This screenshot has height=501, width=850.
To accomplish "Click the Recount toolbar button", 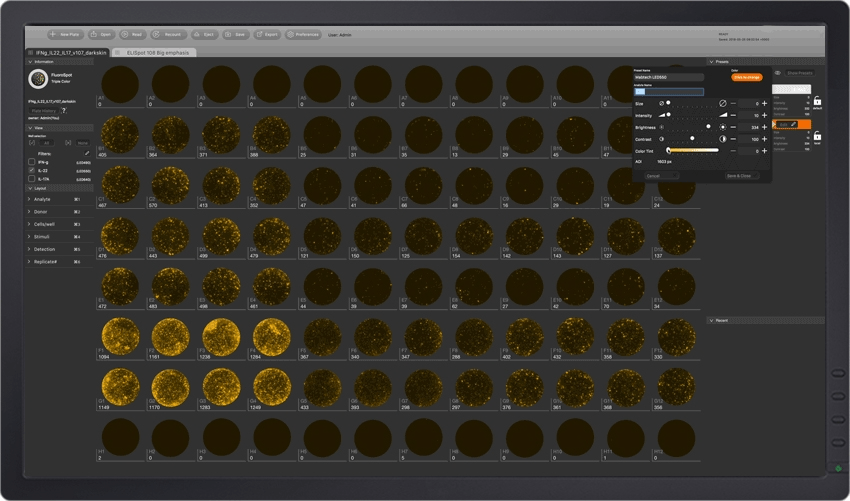I will (168, 34).
